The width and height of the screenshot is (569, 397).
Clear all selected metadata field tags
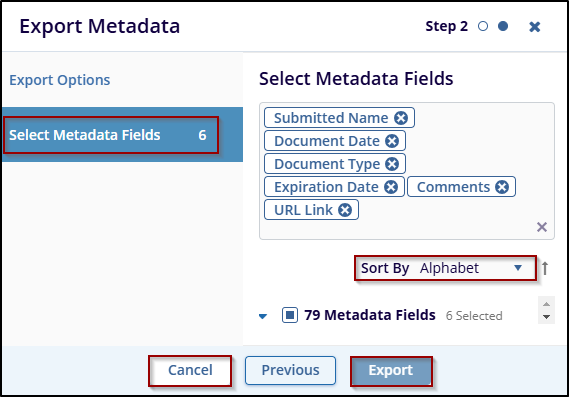(542, 227)
